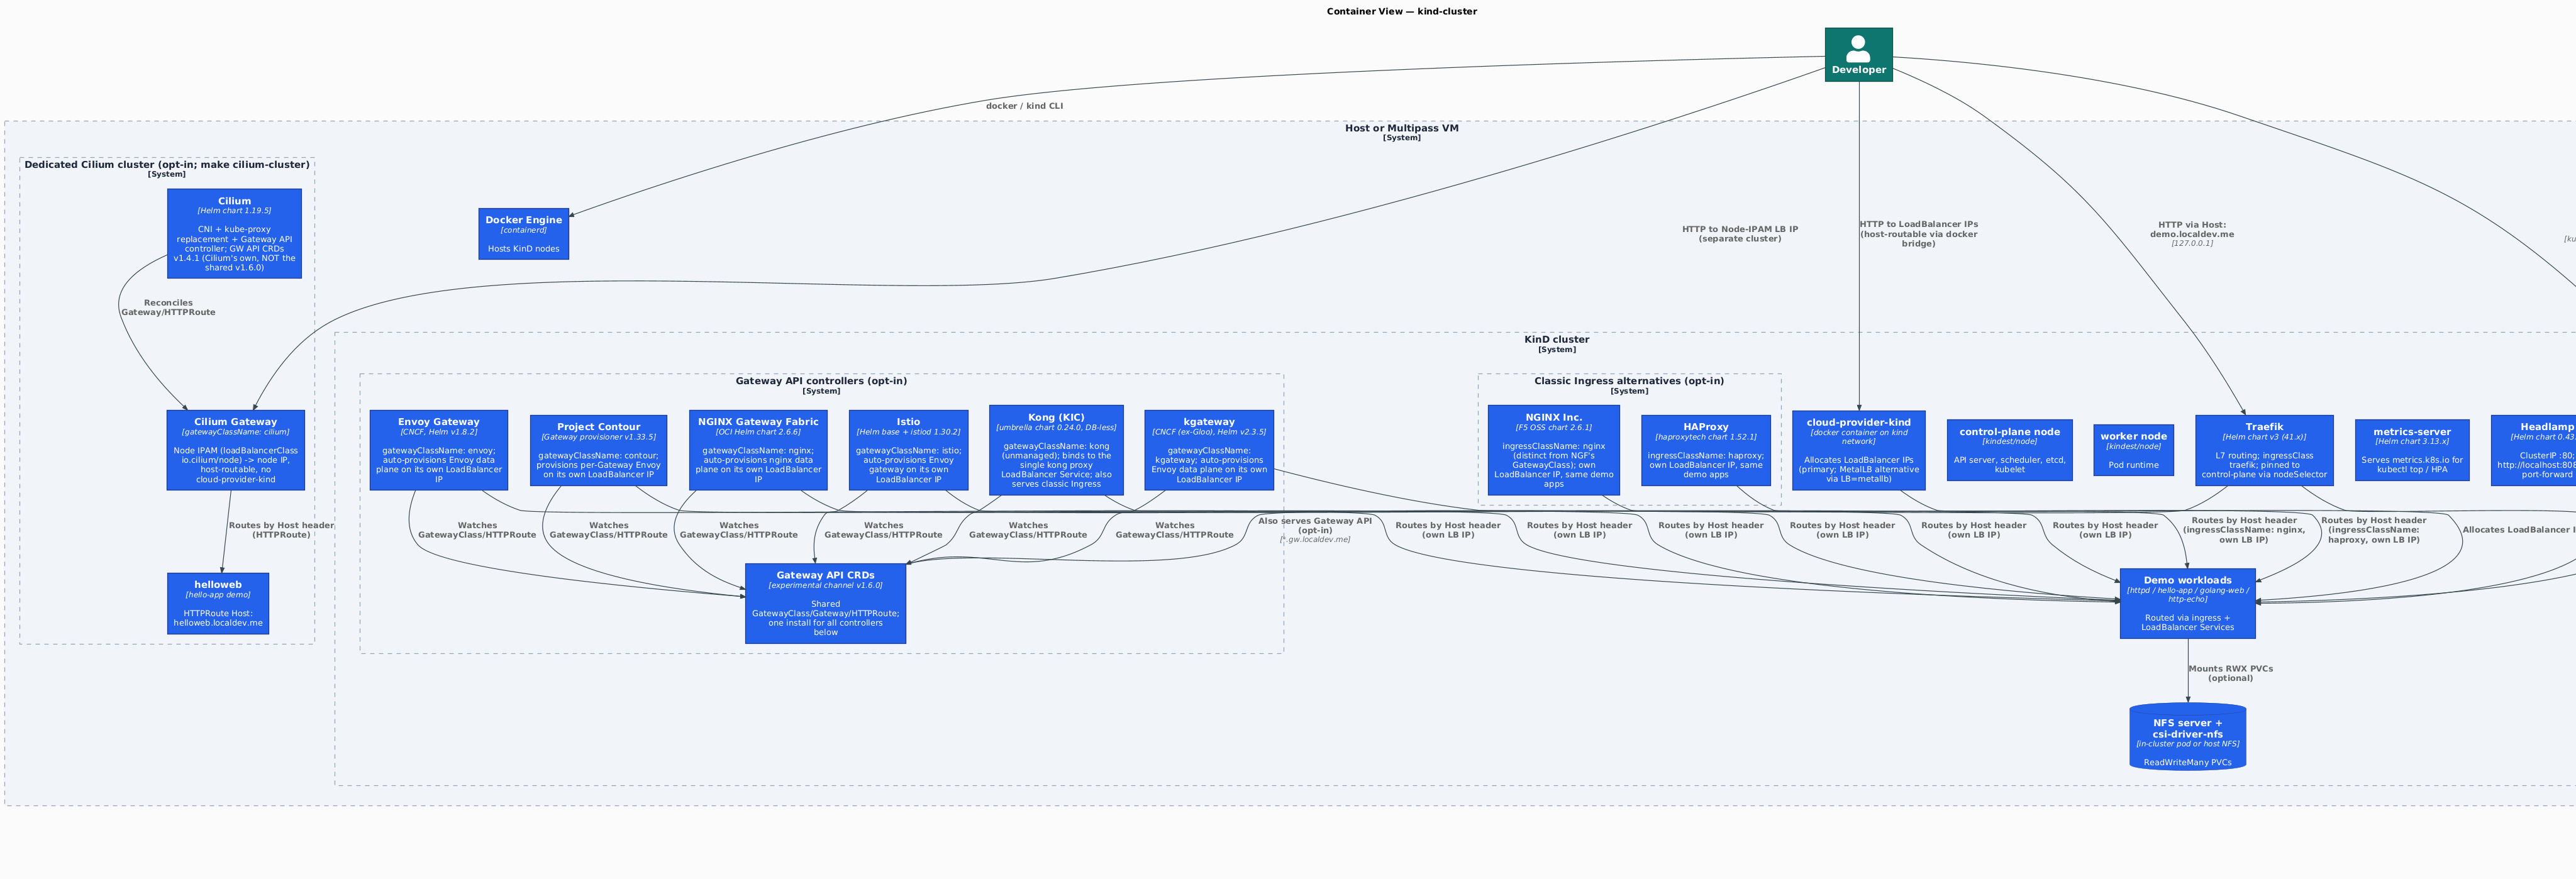This screenshot has height=879, width=2576.
Task: Select the 'Allocates LoadBalancer' edge label
Action: [x=2518, y=530]
